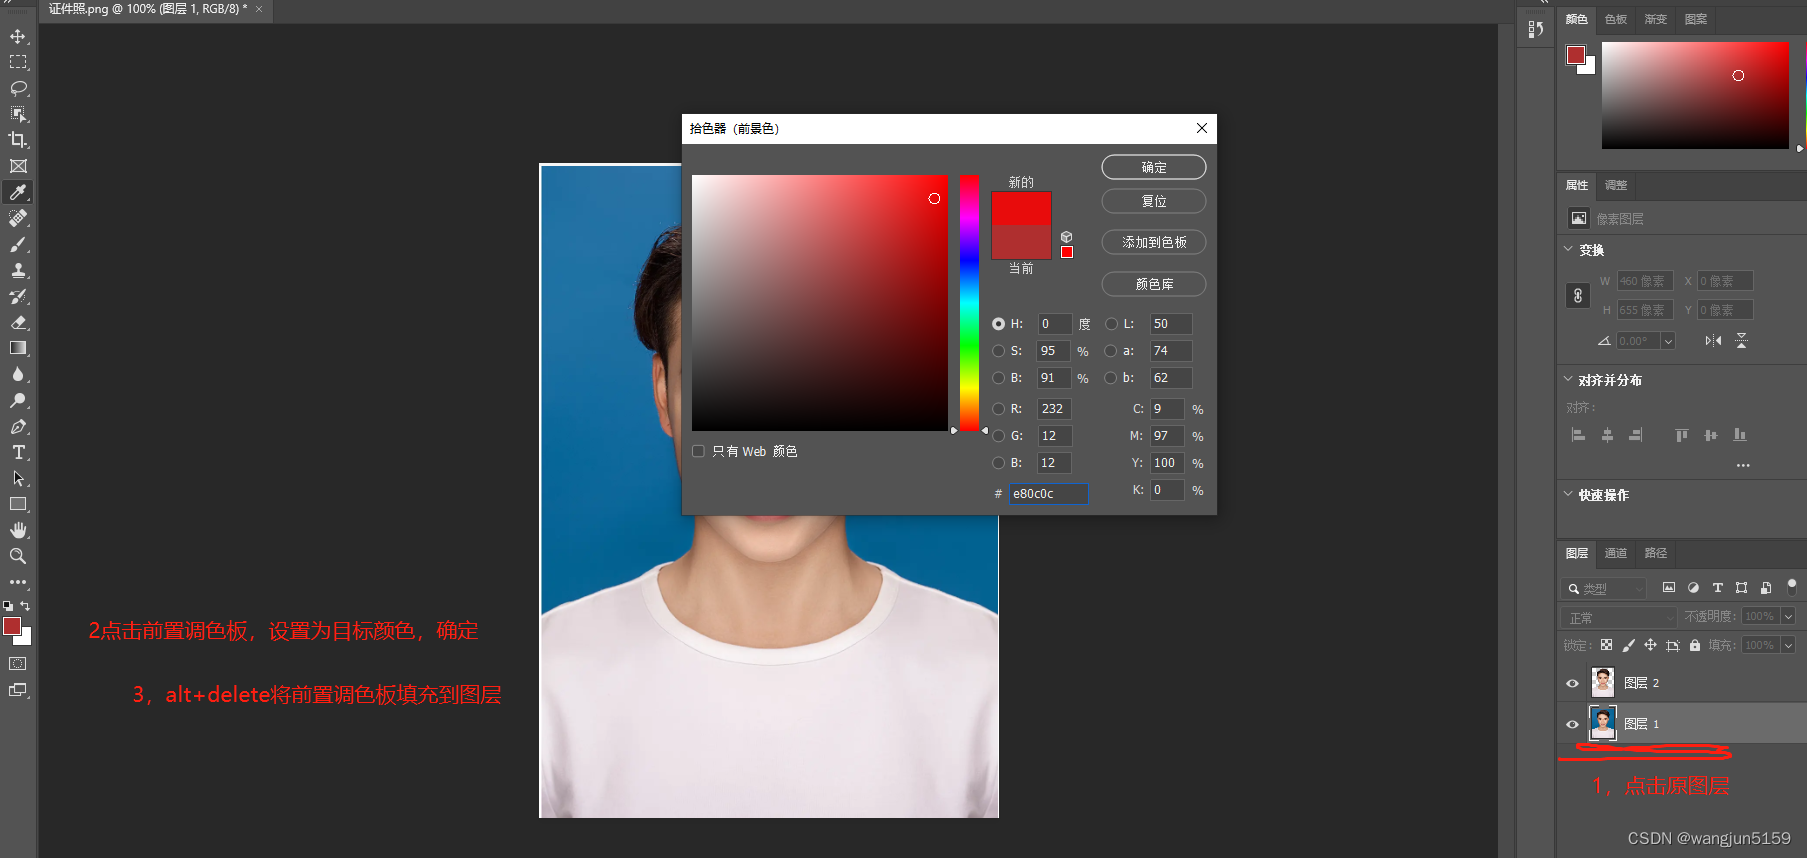The height and width of the screenshot is (858, 1807).
Task: Open the rotation angle dropdown
Action: click(1668, 341)
